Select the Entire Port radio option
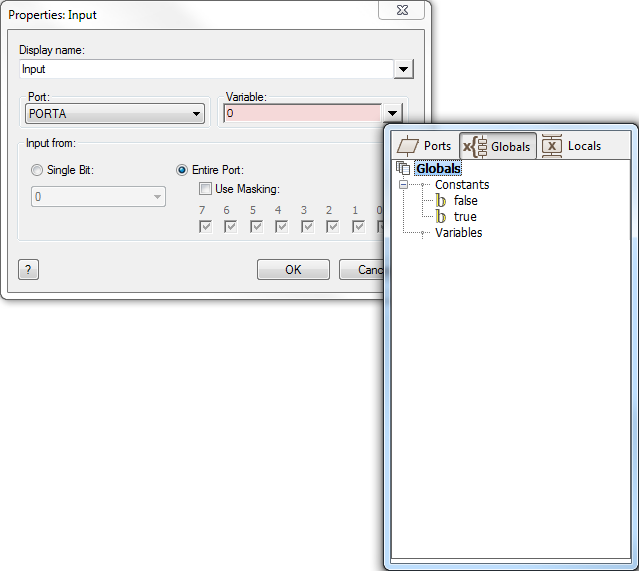This screenshot has width=639, height=571. point(182,170)
